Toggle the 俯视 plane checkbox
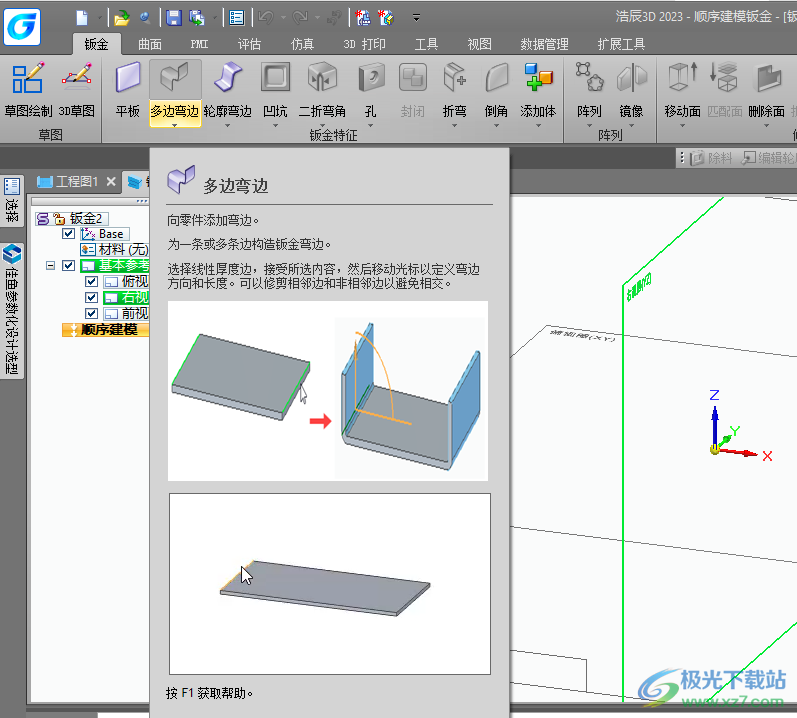The width and height of the screenshot is (797, 718). point(91,282)
